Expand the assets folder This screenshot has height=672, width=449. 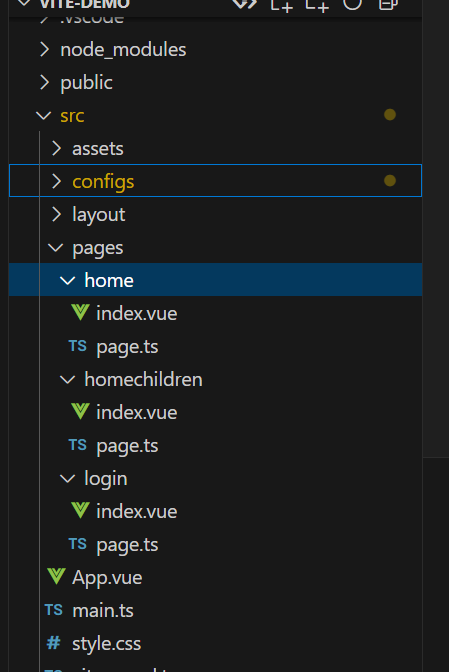click(x=216, y=148)
